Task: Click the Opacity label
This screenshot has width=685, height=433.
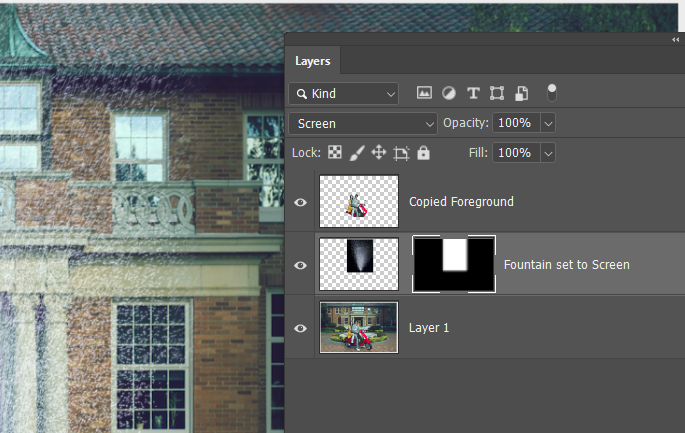Action: (466, 123)
